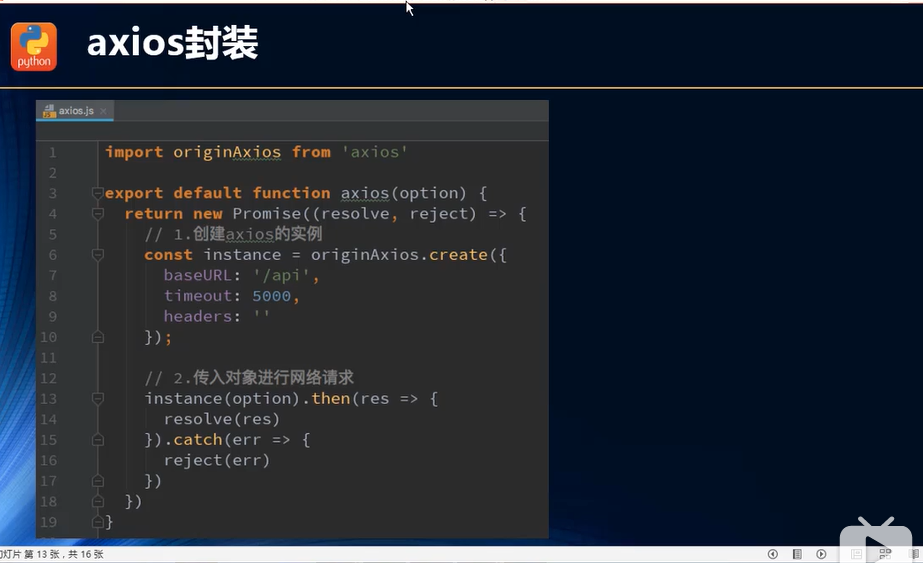Switch to slide sorter view icon
Screen dimensions: 923x563
pyautogui.click(x=885, y=554)
